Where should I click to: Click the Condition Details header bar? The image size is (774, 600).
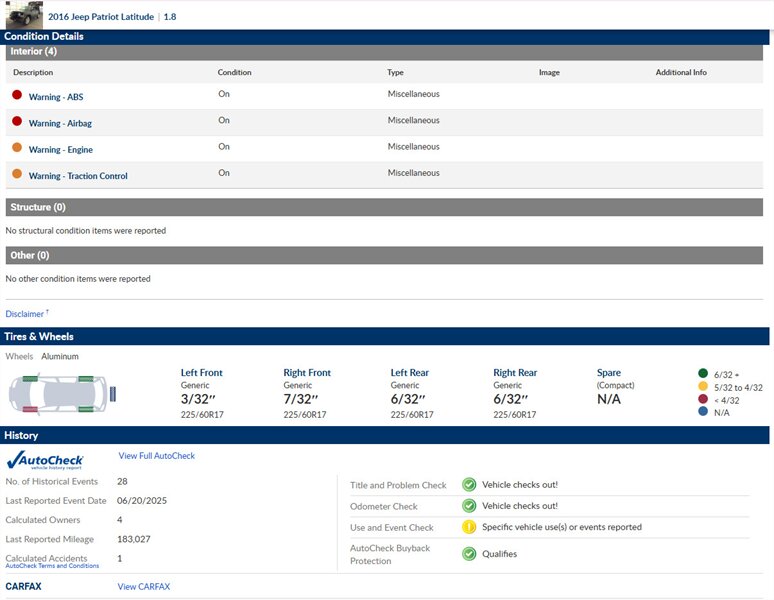coord(385,37)
